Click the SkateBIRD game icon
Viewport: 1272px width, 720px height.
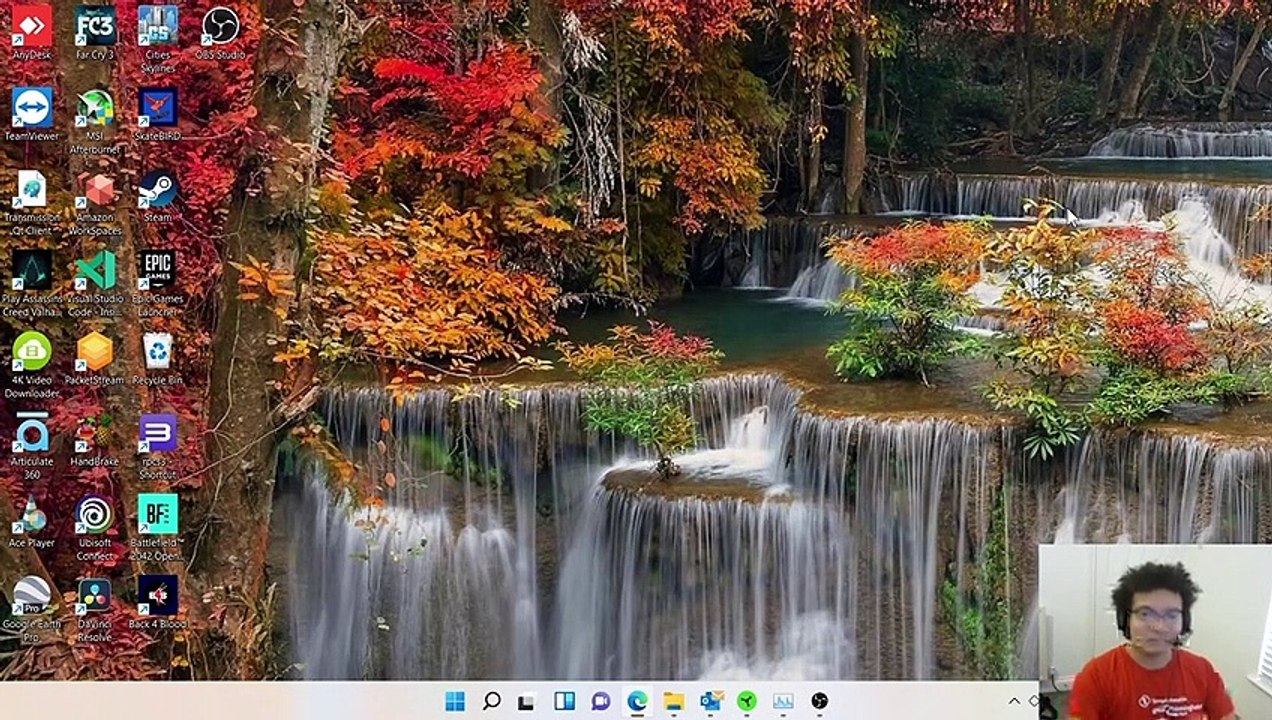point(158,114)
